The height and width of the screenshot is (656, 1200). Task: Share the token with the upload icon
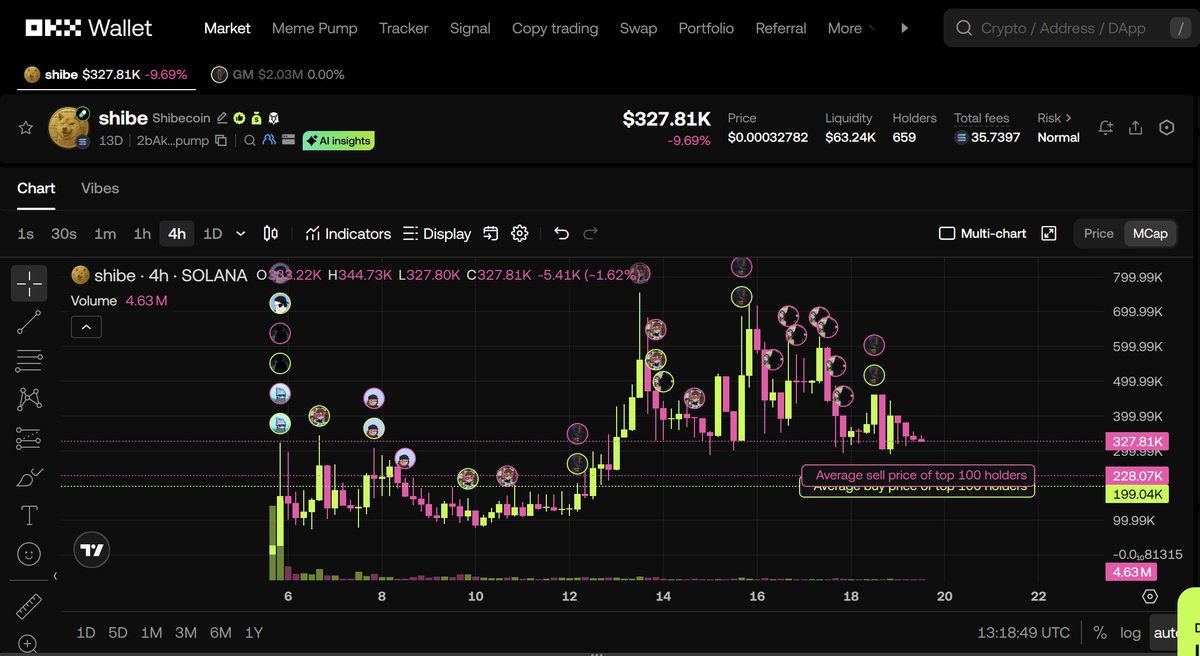(1136, 128)
